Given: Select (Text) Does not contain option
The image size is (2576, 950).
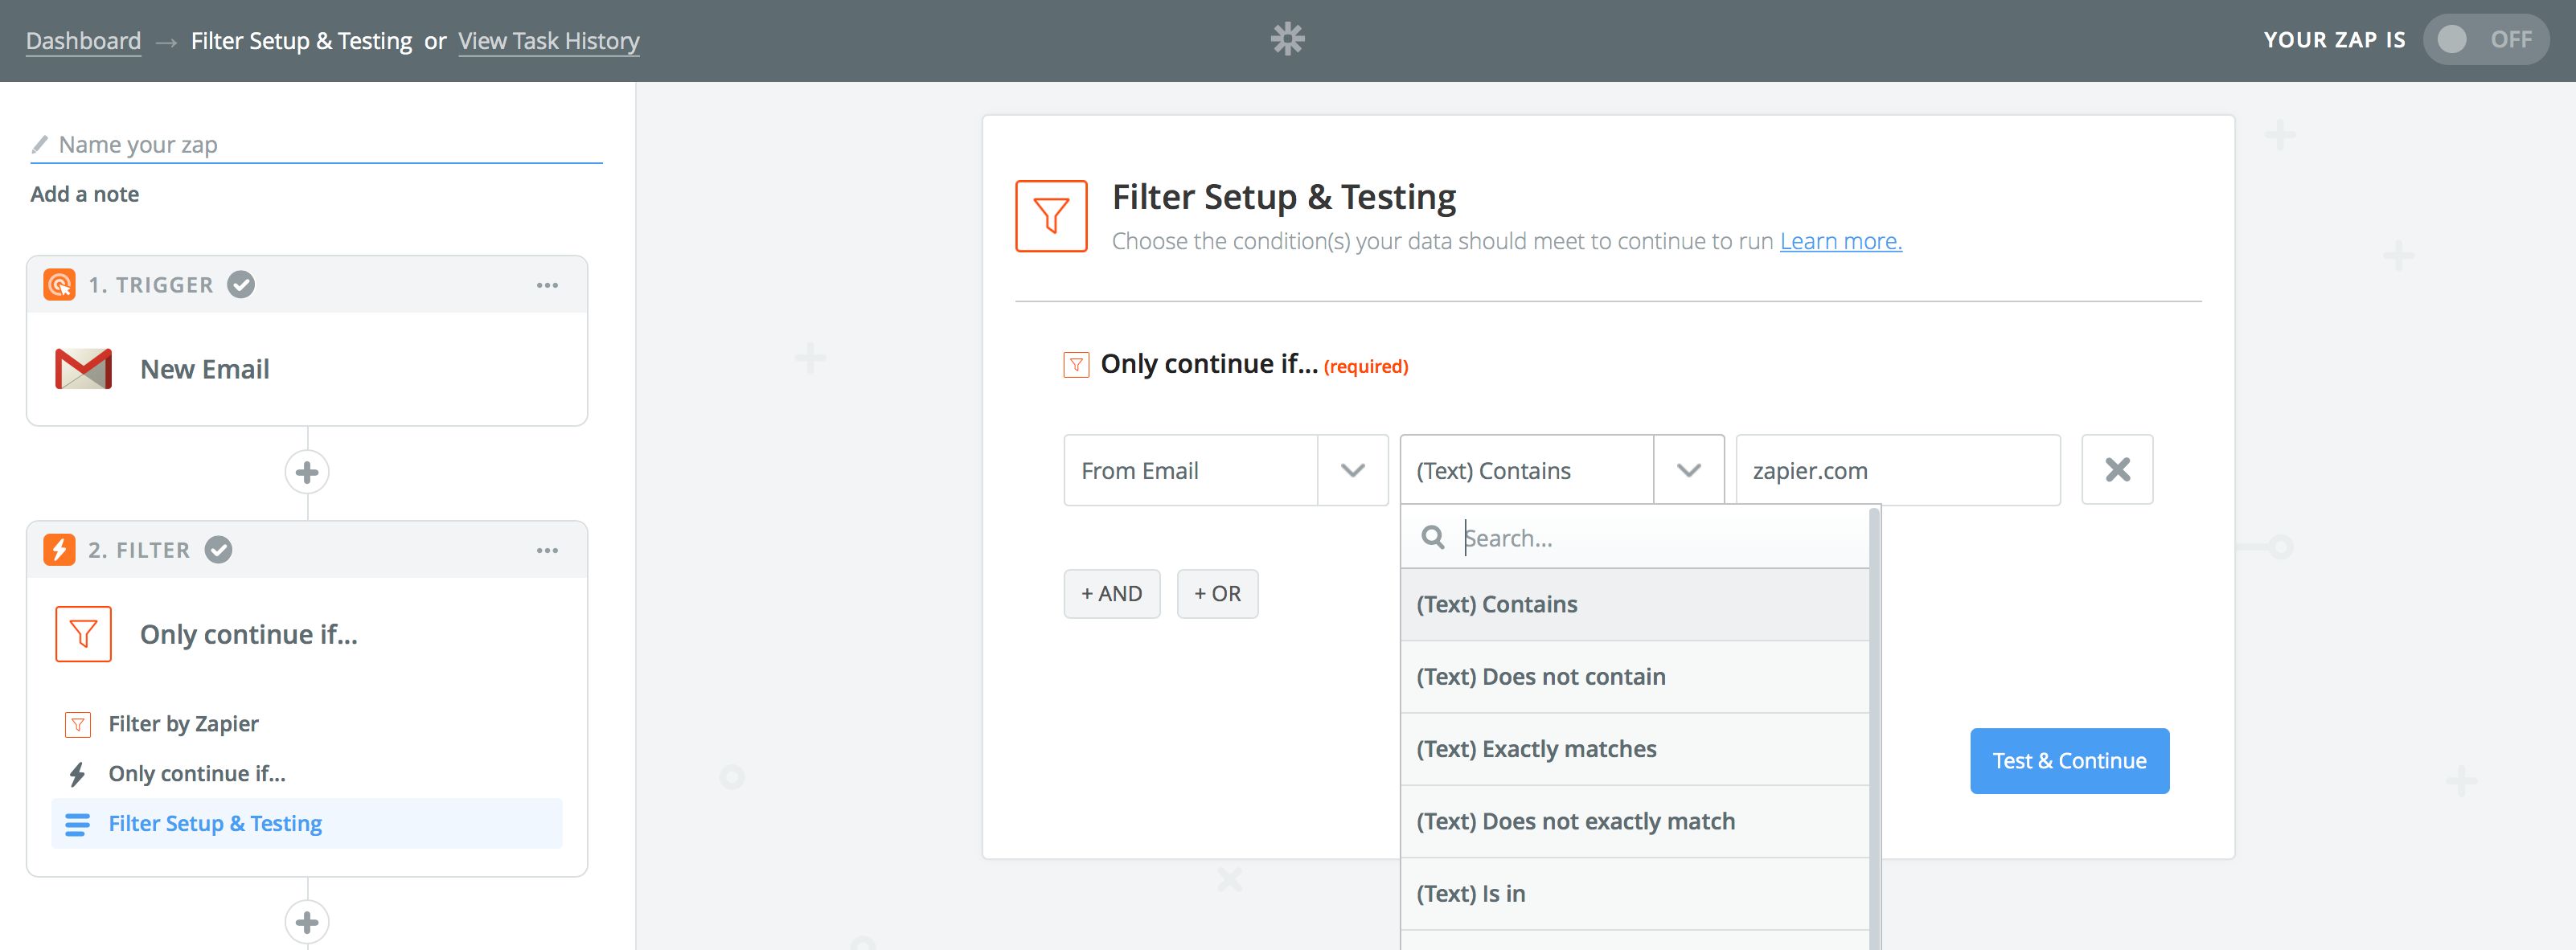Looking at the screenshot, I should pos(1540,677).
